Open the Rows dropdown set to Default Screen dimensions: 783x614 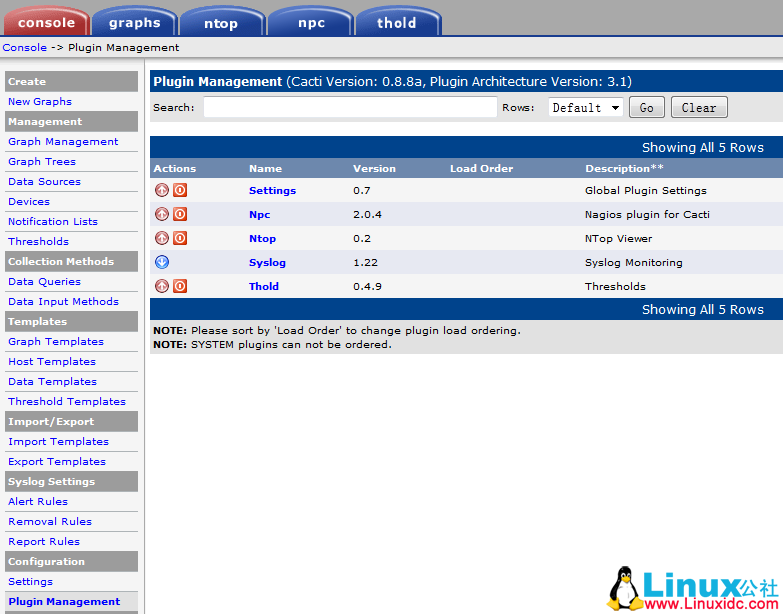pyautogui.click(x=586, y=107)
